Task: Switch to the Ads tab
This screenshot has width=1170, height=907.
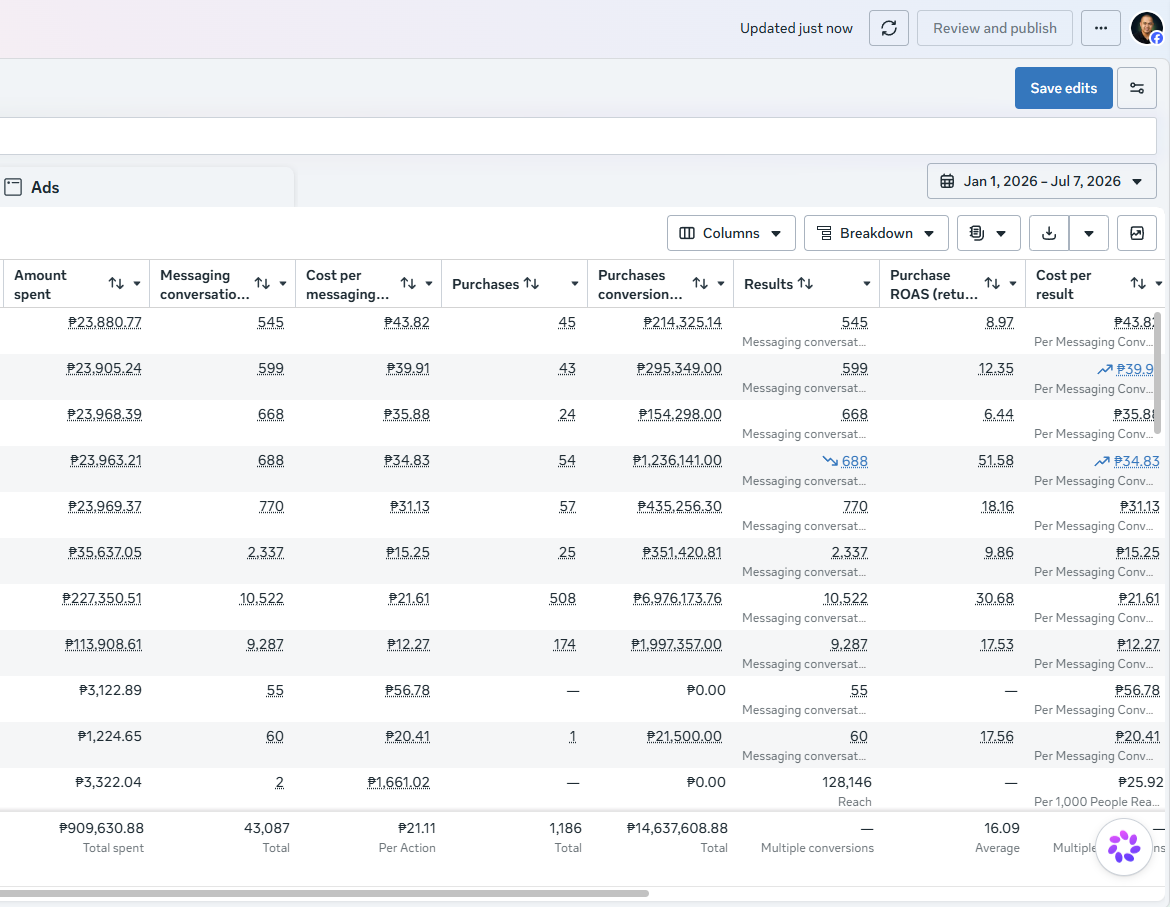Action: pos(146,187)
